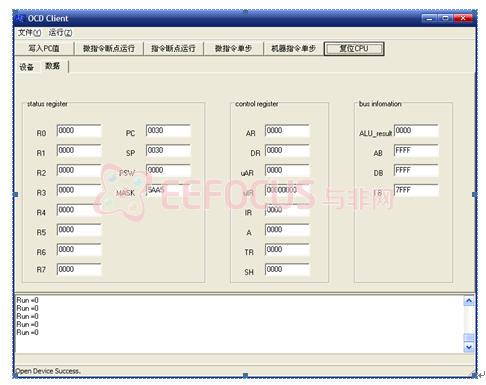Click the R2 register field
The width and height of the screenshot is (486, 385).
79,170
